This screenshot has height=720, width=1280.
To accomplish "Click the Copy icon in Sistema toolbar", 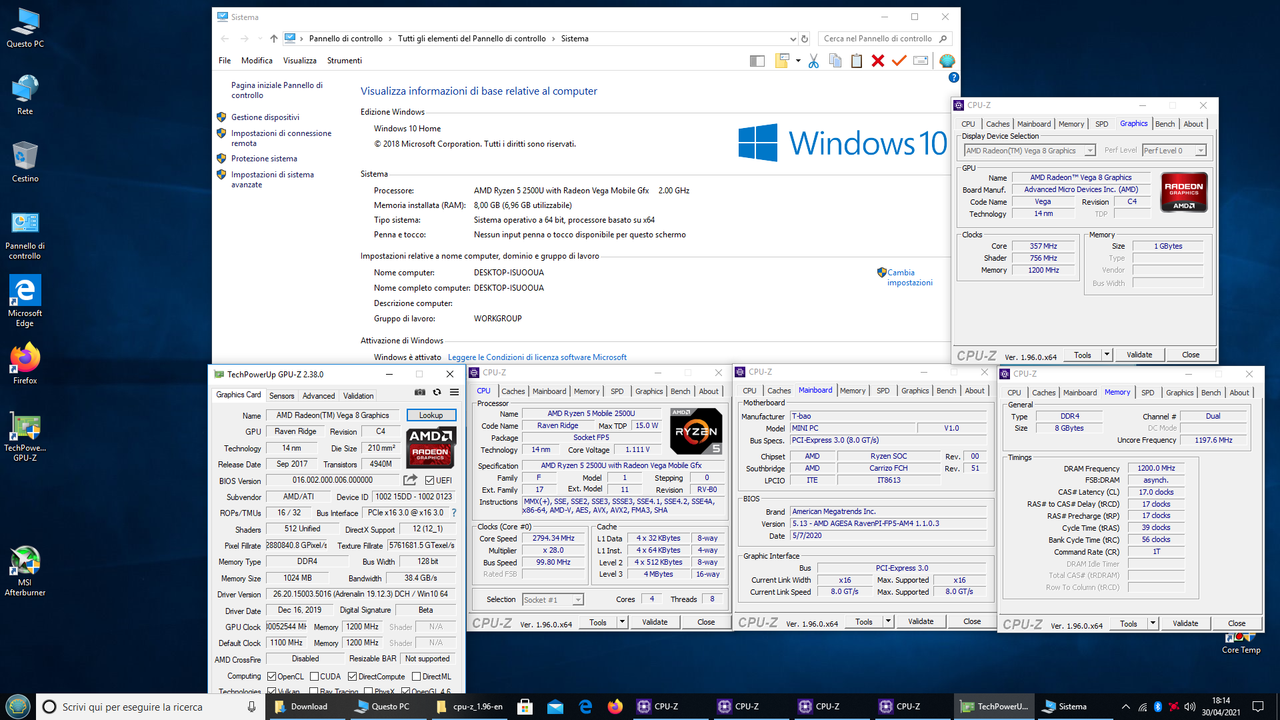I will click(x=834, y=61).
